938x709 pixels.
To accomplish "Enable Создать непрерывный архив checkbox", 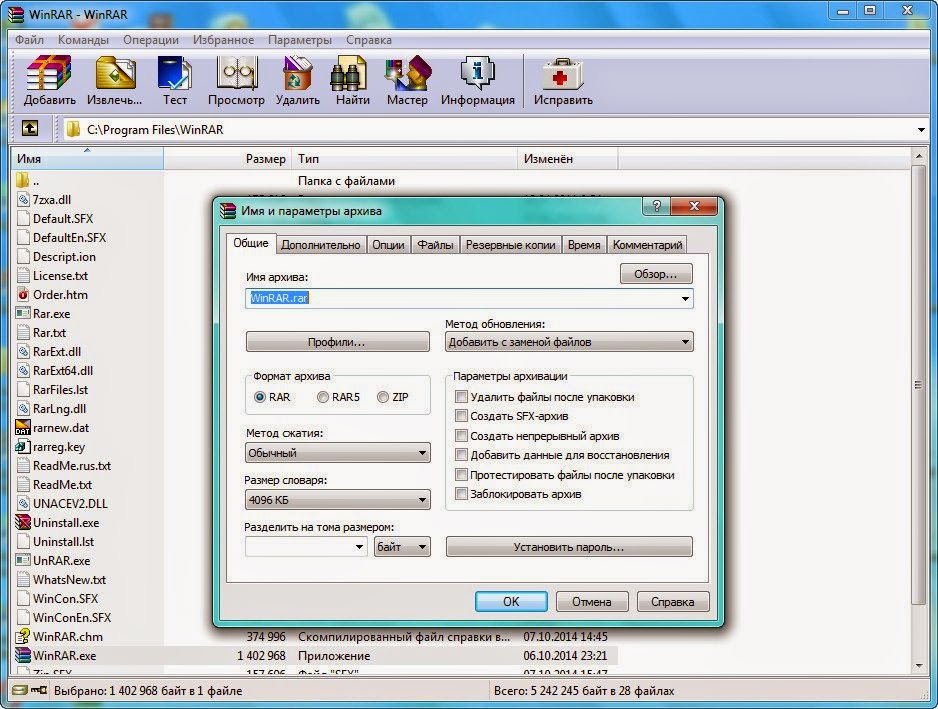I will [x=461, y=435].
